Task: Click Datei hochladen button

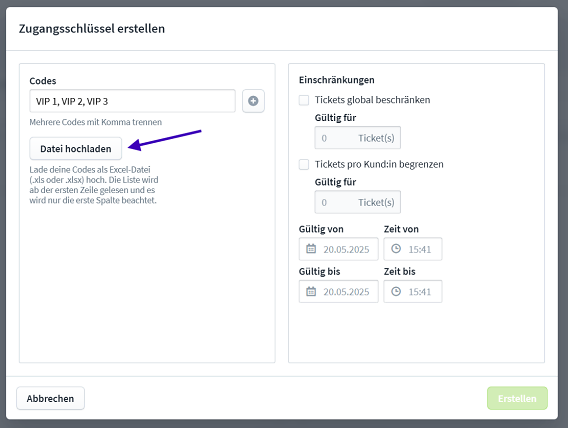Action: tap(76, 148)
